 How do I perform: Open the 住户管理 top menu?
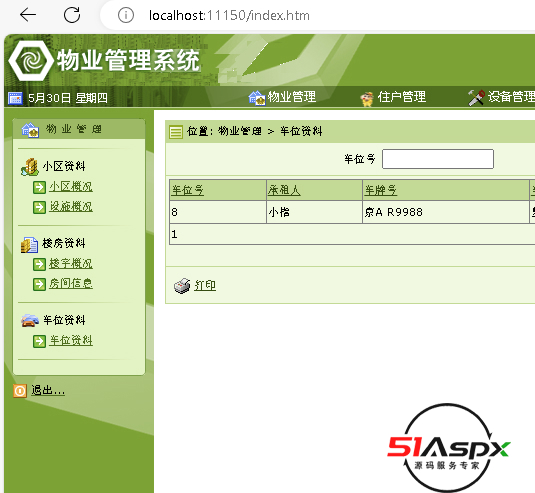coord(393,97)
